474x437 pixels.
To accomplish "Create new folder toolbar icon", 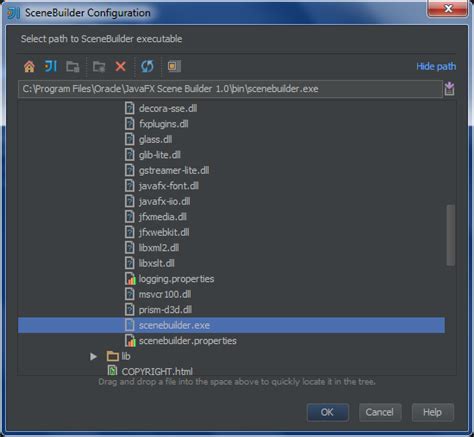I will click(99, 67).
